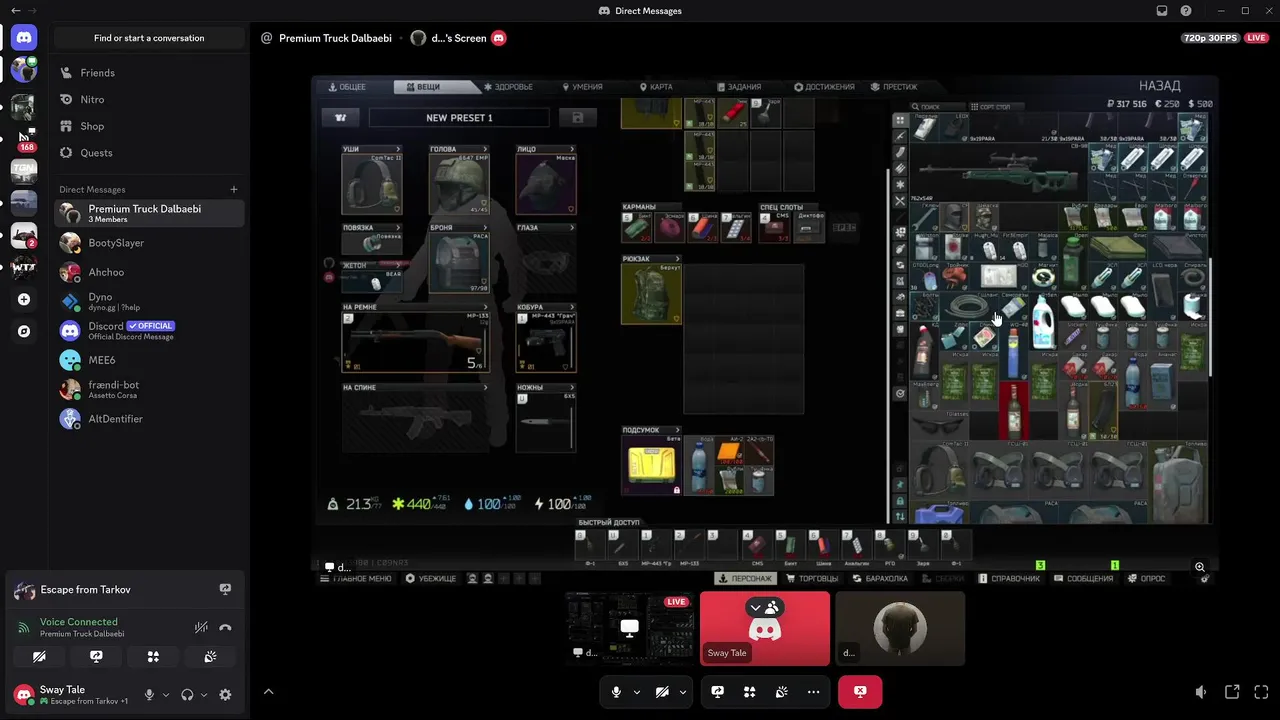Viewport: 1280px width, 720px height.
Task: Open ЗАДАНИЯ tab in game
Action: (x=738, y=87)
